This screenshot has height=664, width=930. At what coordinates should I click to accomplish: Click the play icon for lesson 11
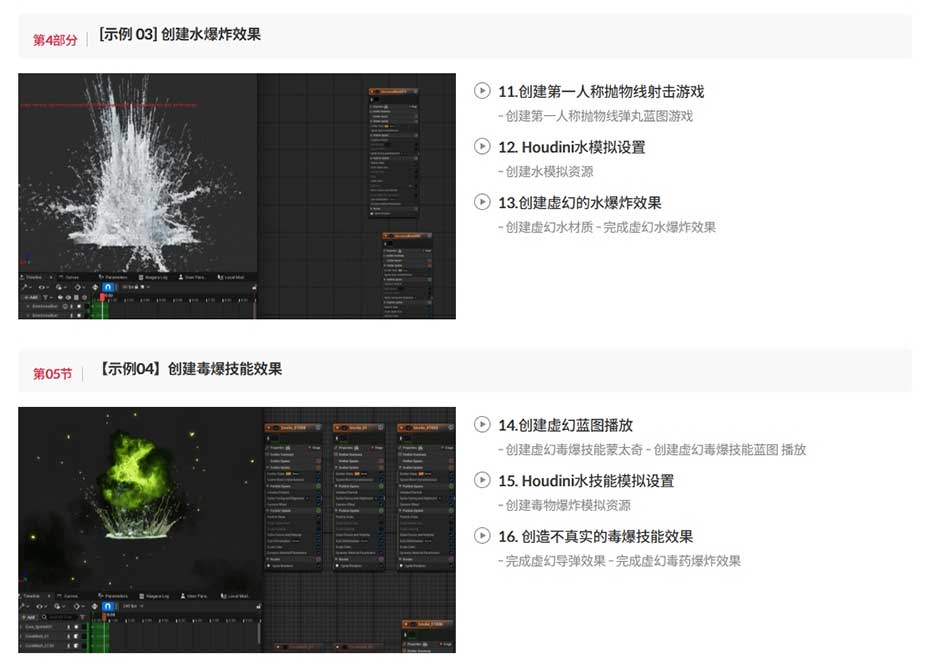tap(482, 91)
